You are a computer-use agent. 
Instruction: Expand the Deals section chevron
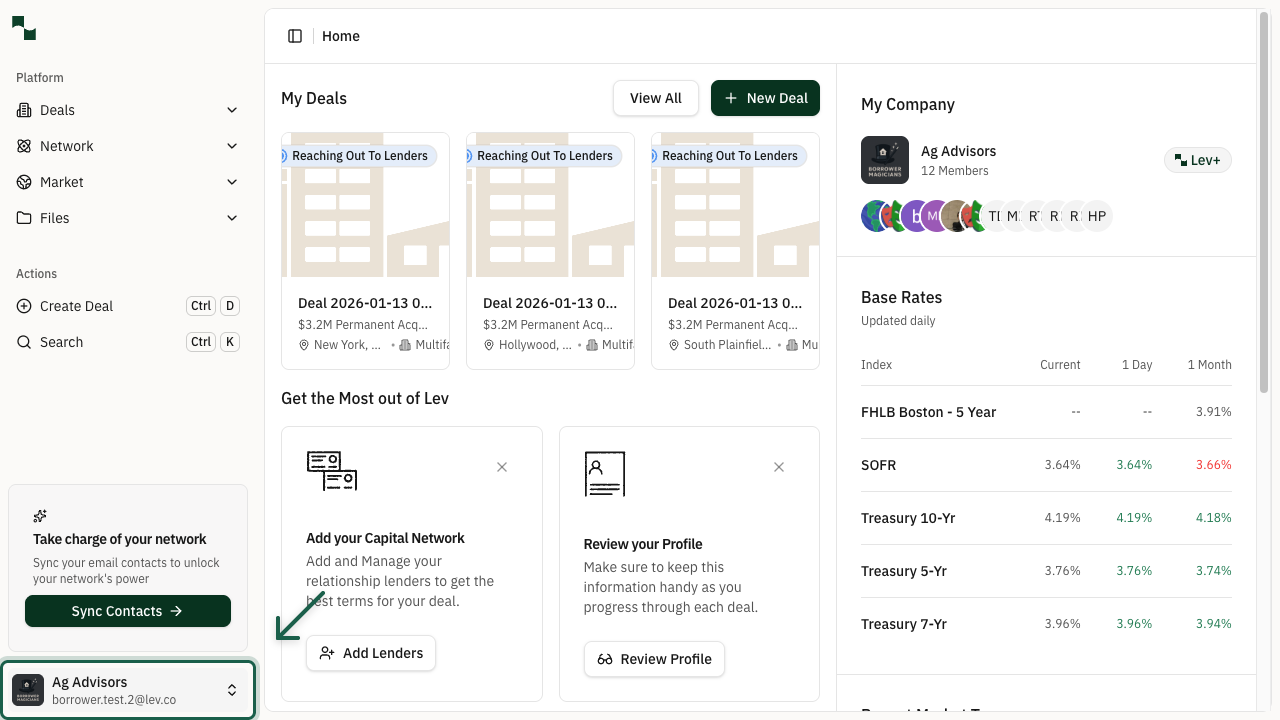click(x=232, y=110)
